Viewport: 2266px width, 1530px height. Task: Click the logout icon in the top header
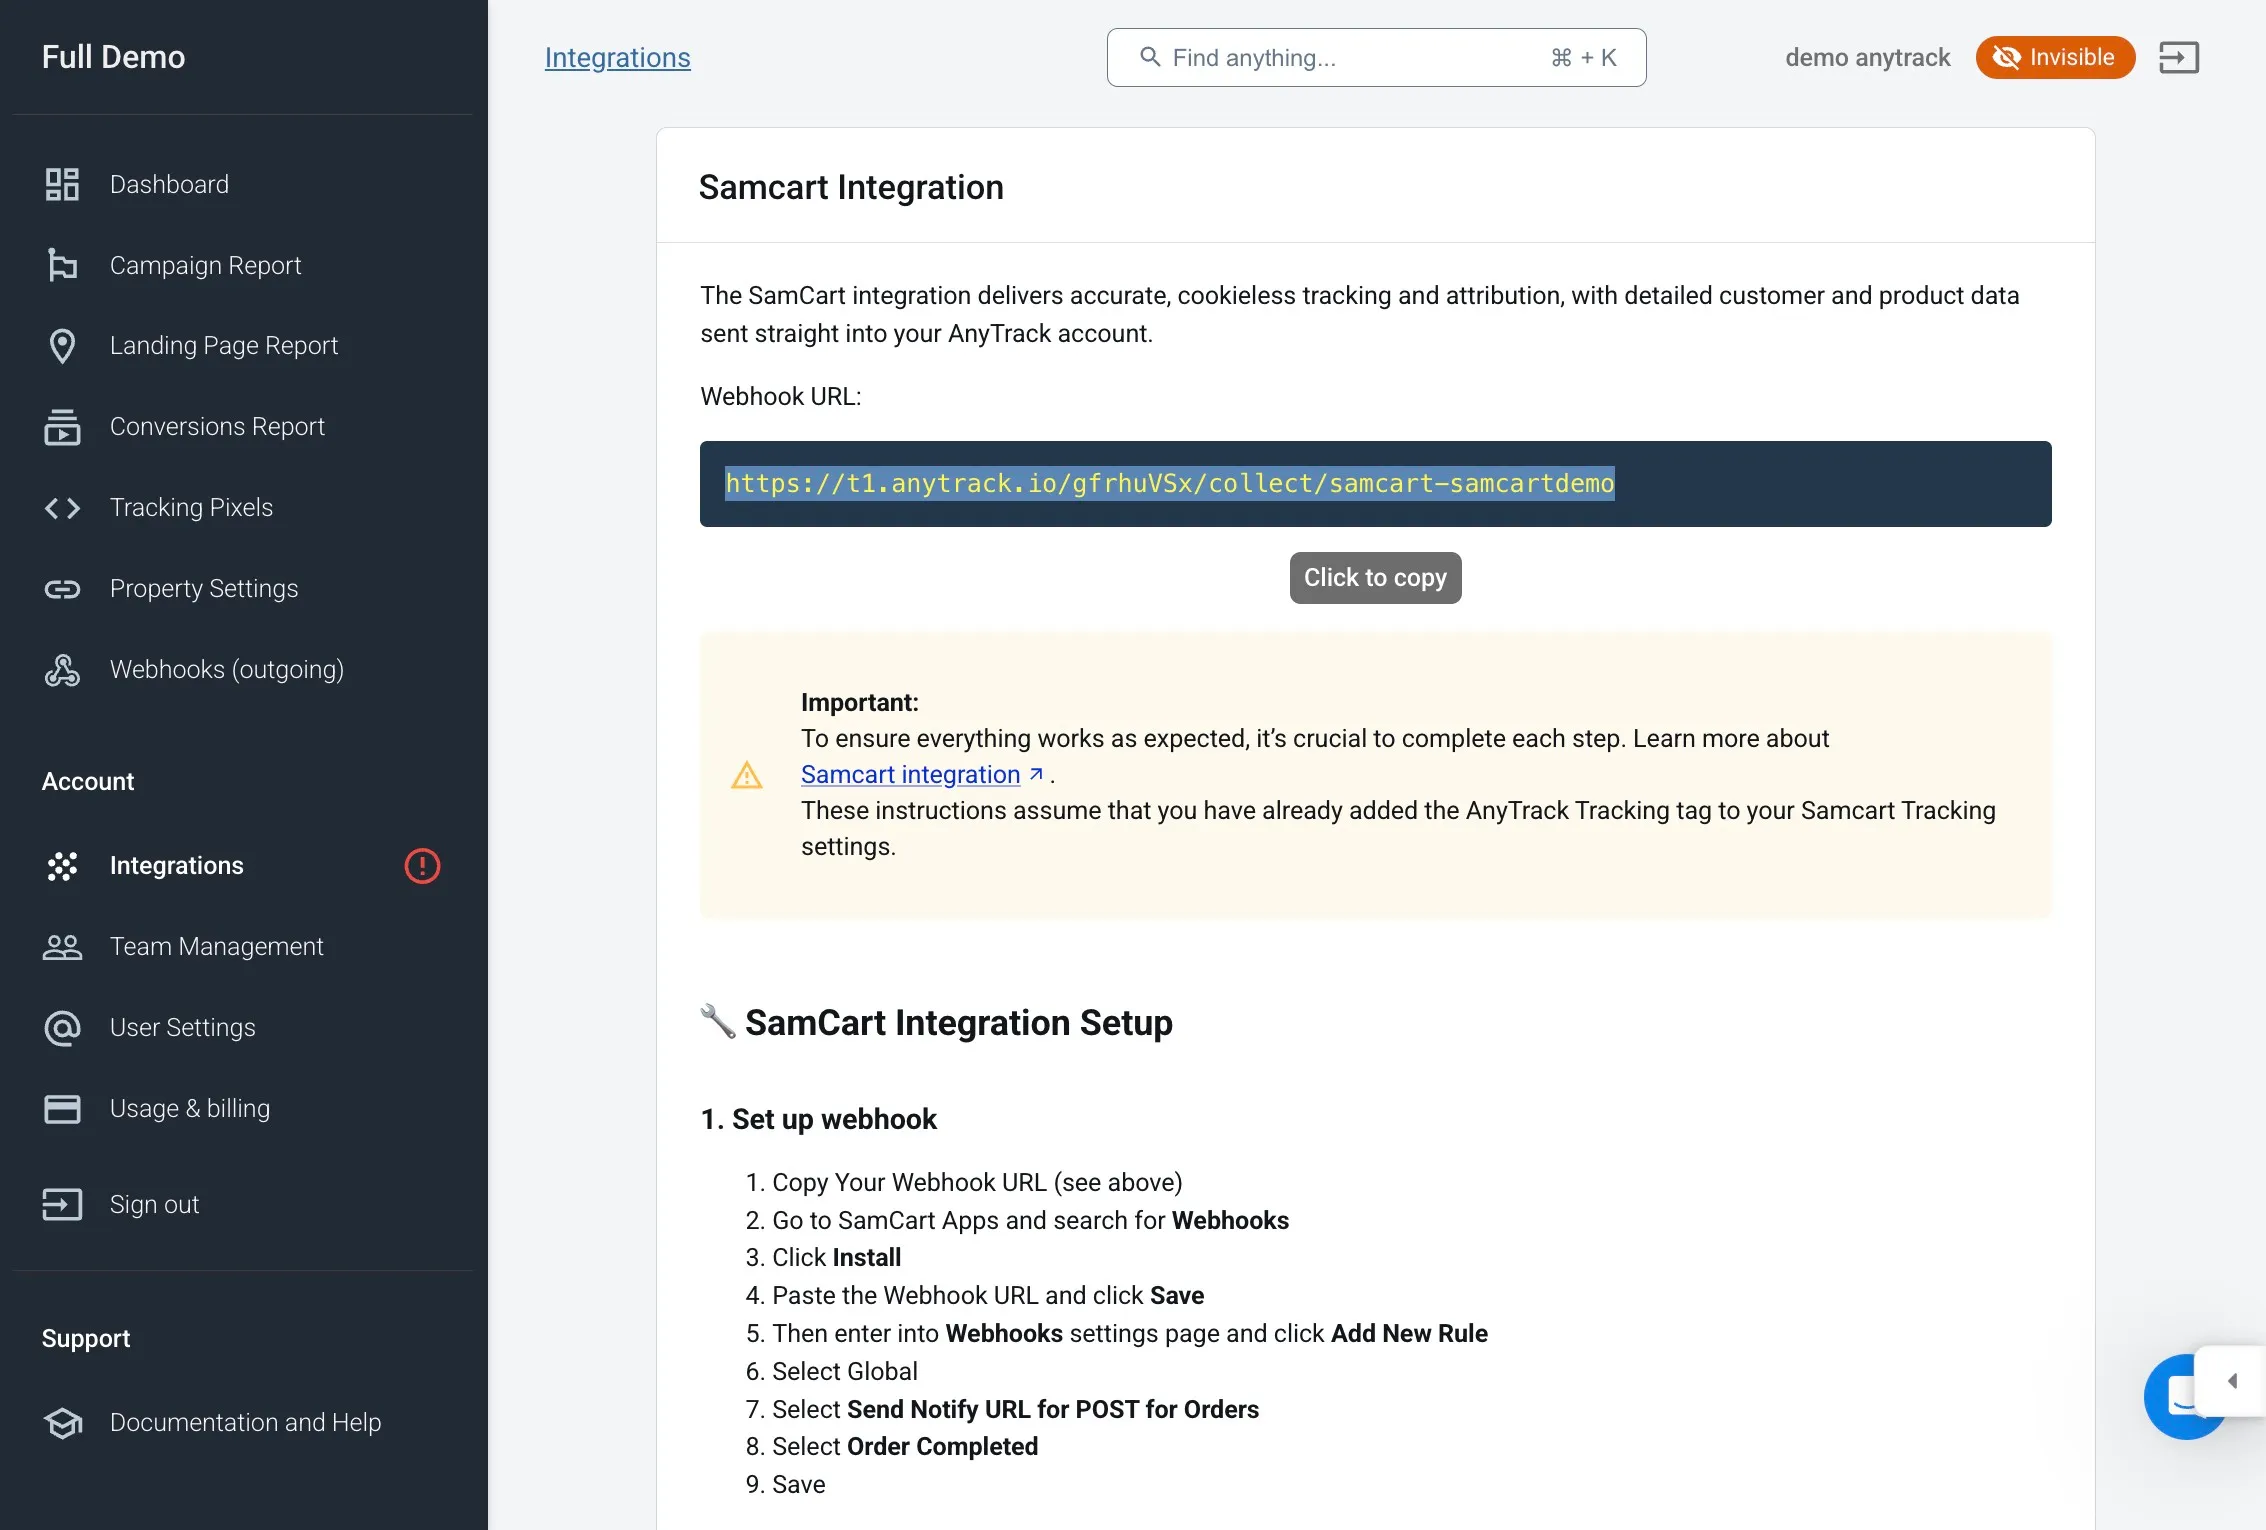click(x=2179, y=57)
